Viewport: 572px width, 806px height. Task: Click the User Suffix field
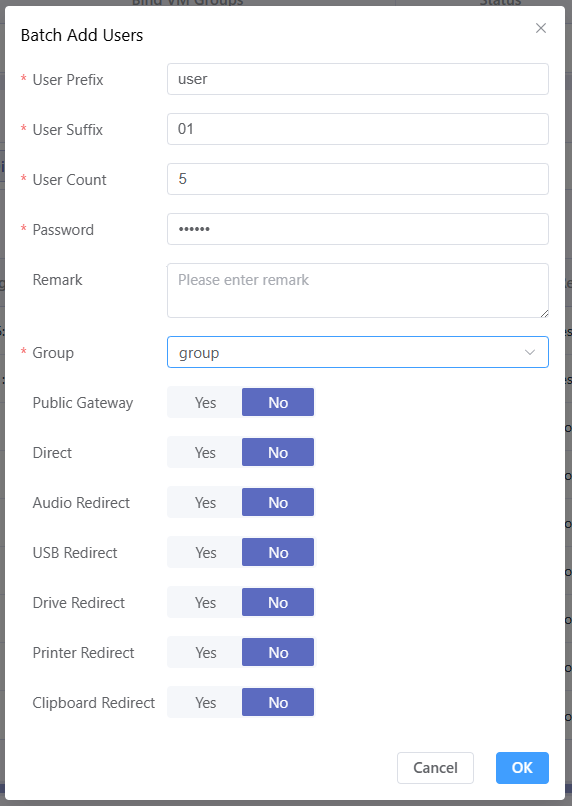[358, 129]
